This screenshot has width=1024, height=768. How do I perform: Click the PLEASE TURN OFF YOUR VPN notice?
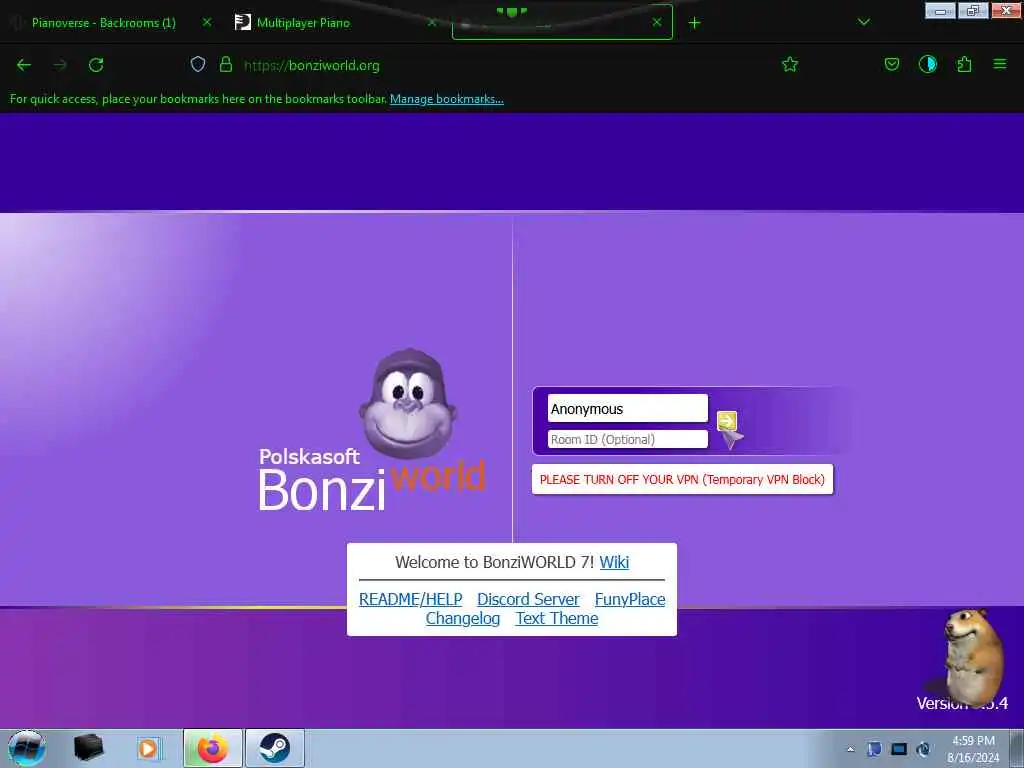click(682, 479)
